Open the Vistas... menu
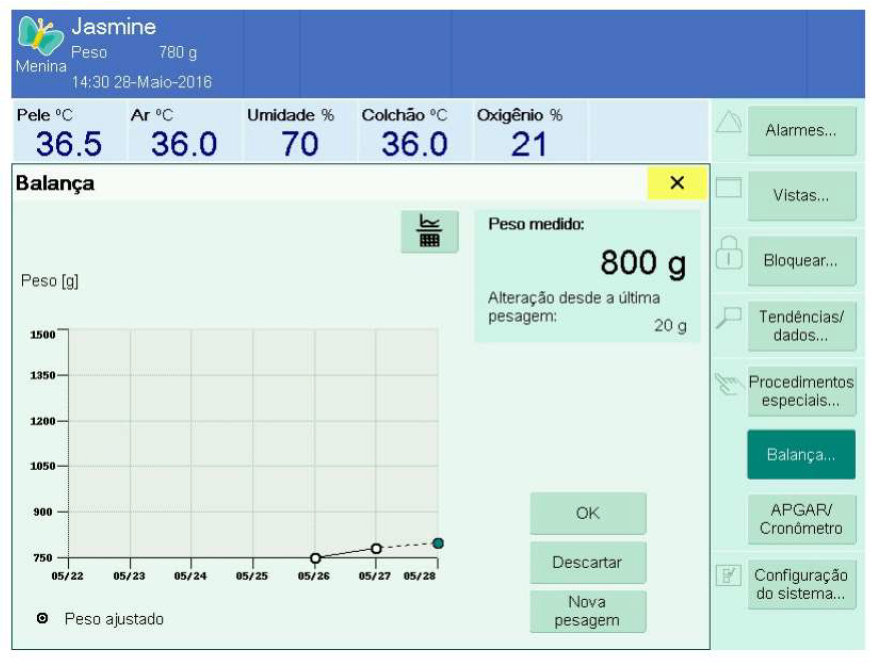Screen dimensions: 882x671 click(x=802, y=196)
